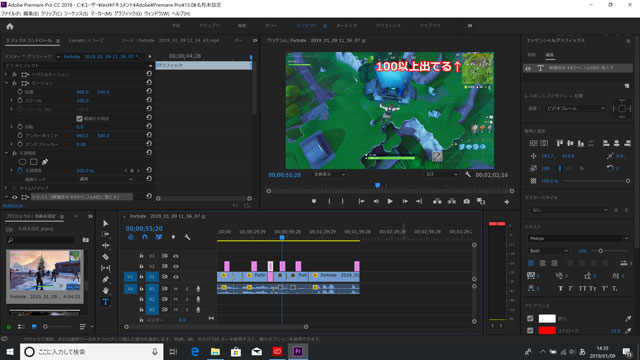The image size is (640, 360).
Task: Select the Hand tool
Action: (105, 291)
